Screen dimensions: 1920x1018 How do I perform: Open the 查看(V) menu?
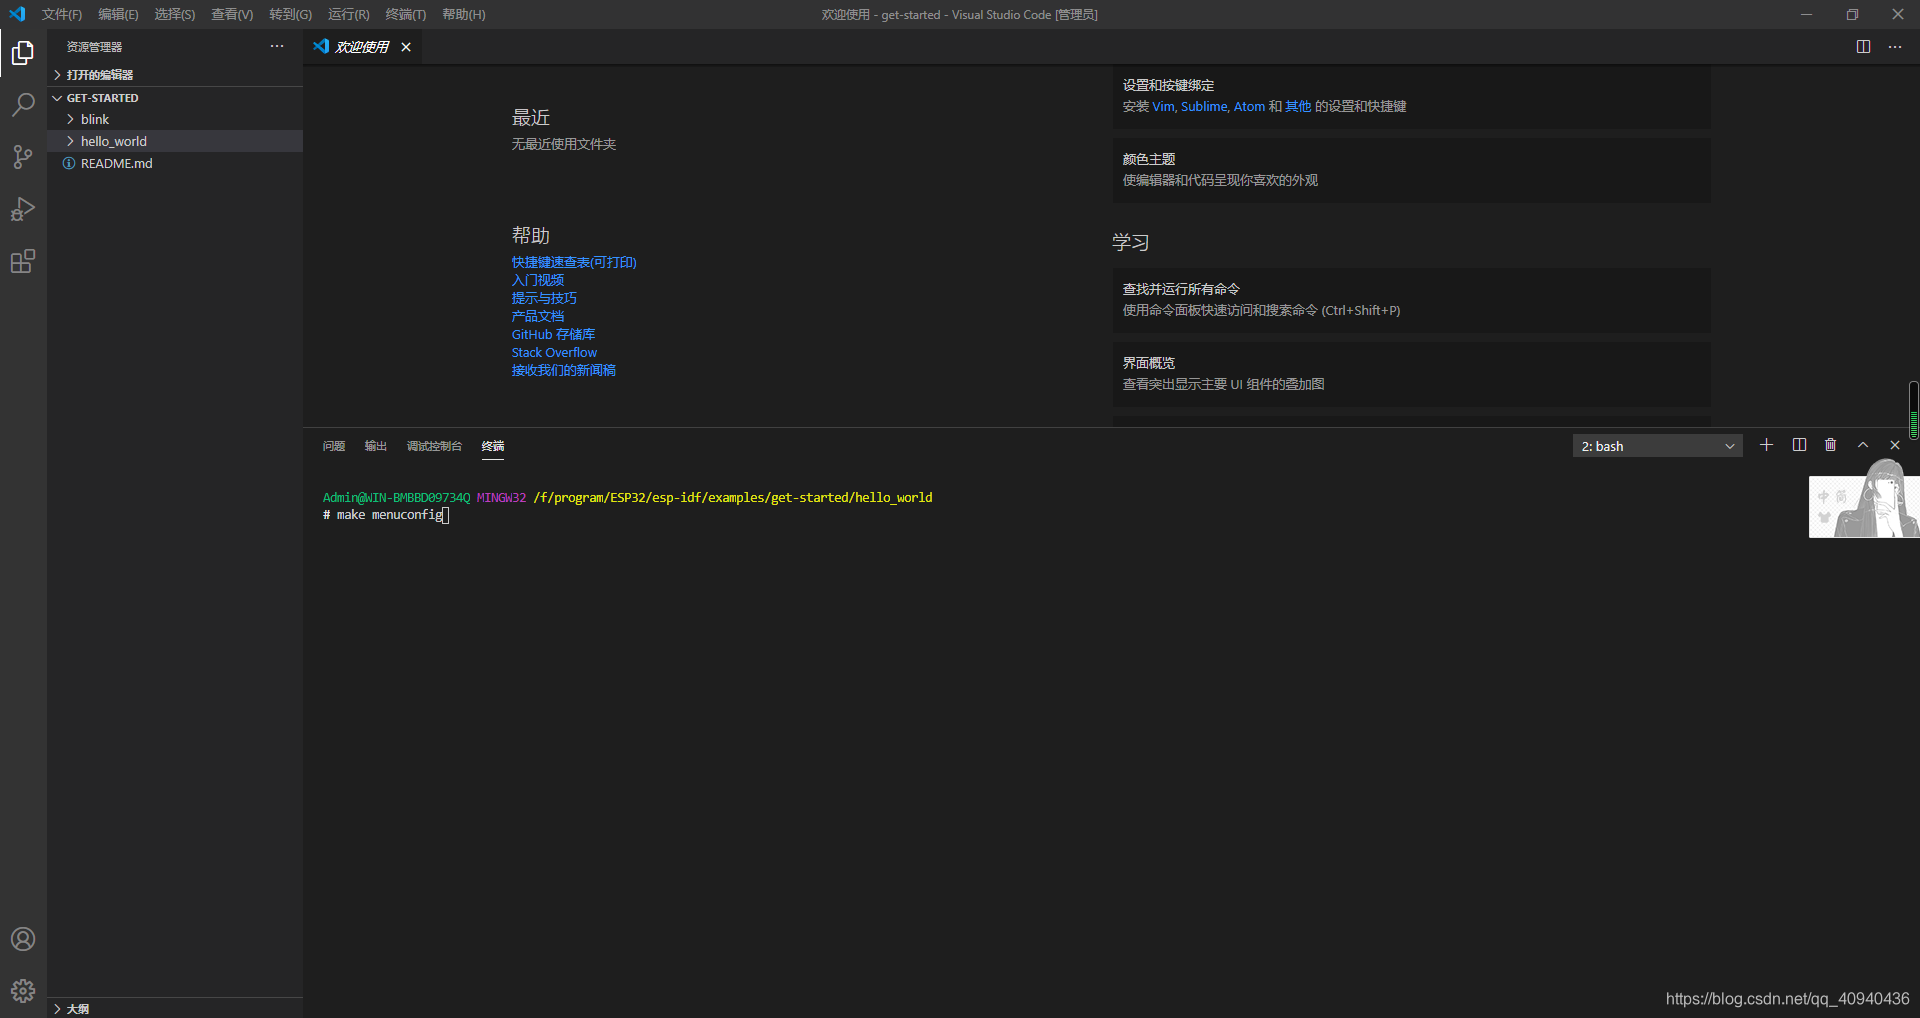[x=232, y=14]
